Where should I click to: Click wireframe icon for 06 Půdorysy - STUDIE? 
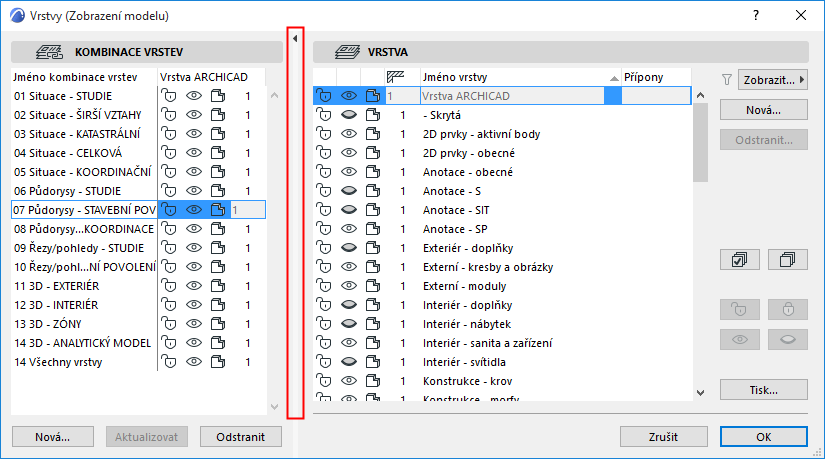(x=218, y=191)
